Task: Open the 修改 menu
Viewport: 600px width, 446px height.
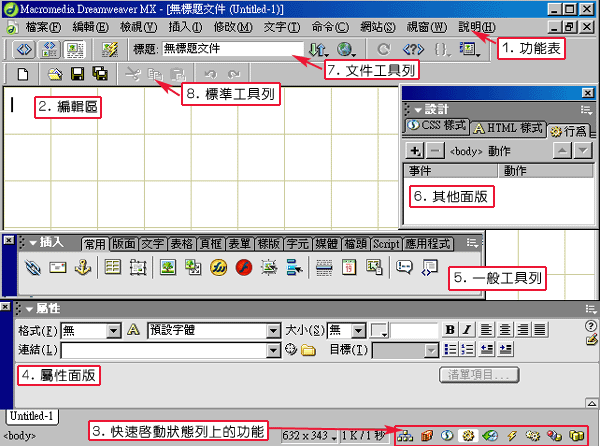Action: click(232, 26)
